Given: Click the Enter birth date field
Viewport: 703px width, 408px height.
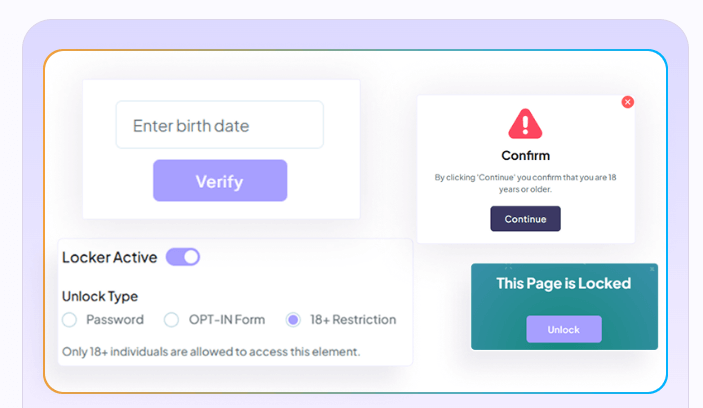Looking at the screenshot, I should click(x=219, y=125).
